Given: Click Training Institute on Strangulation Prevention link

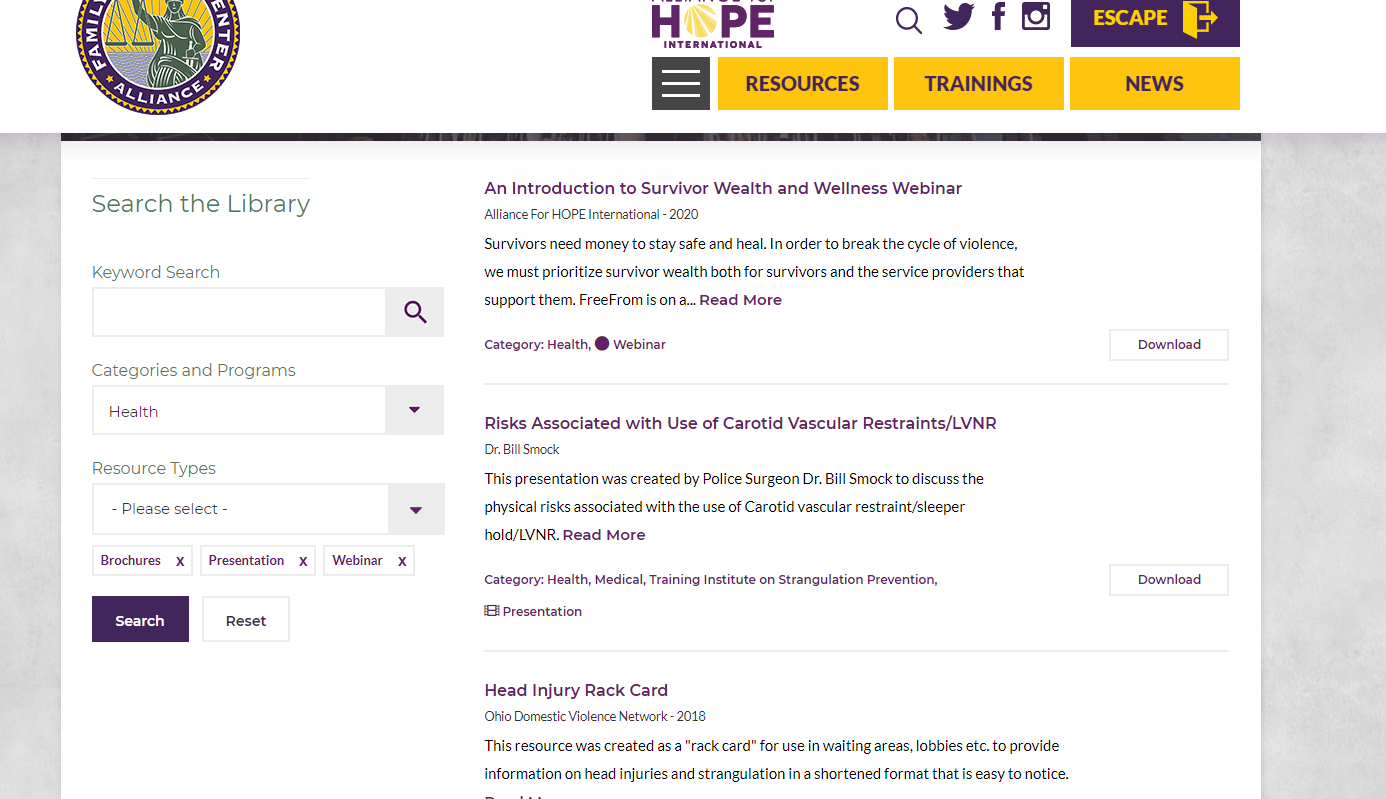Looking at the screenshot, I should click(x=792, y=579).
